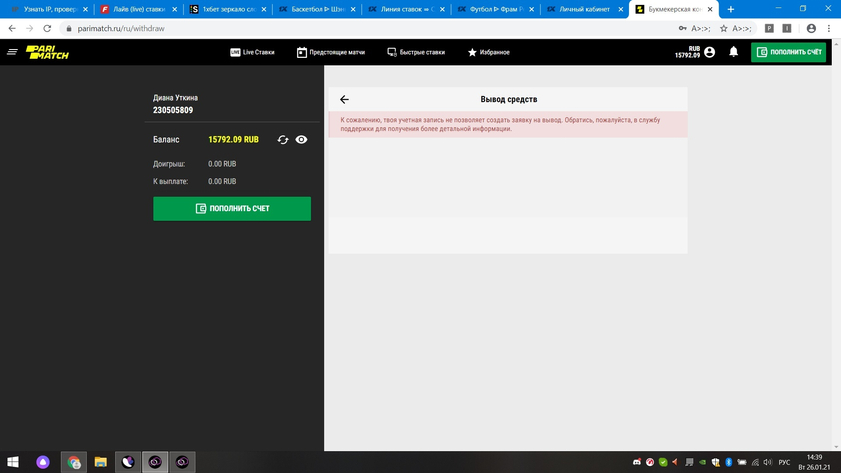Click header Пополнить счёт button

[788, 52]
